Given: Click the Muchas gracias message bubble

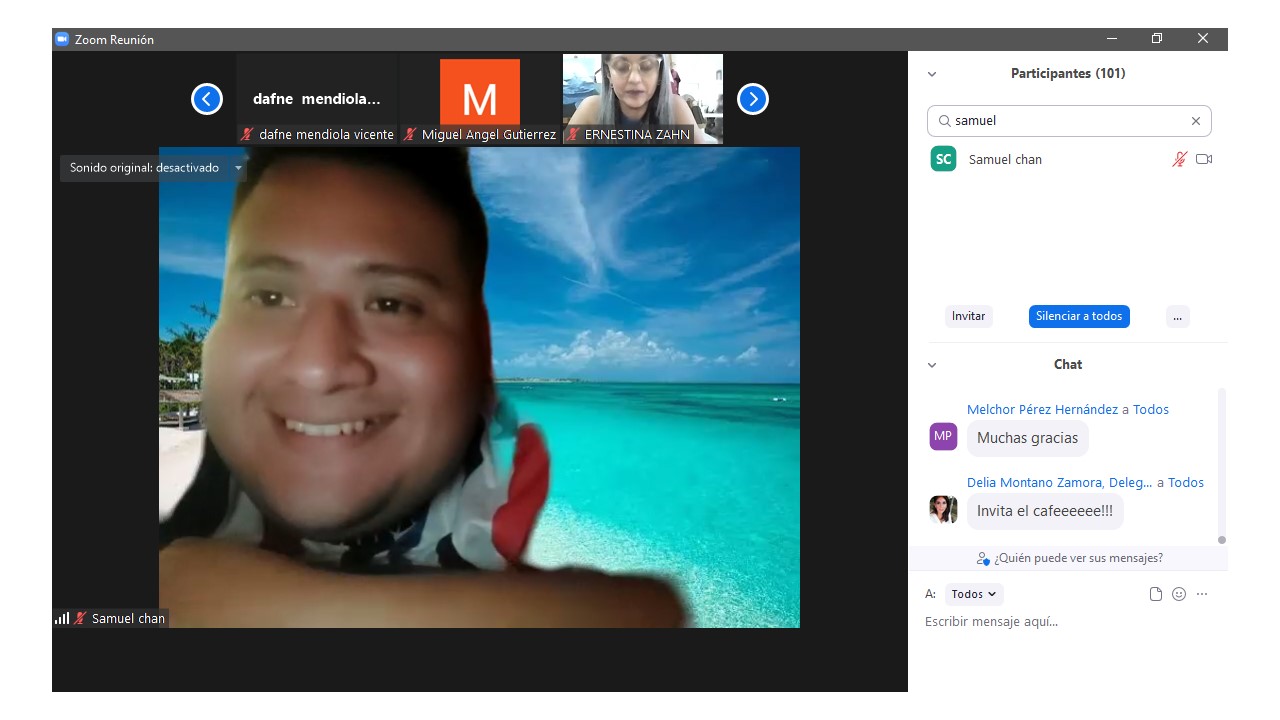Looking at the screenshot, I should (1027, 438).
